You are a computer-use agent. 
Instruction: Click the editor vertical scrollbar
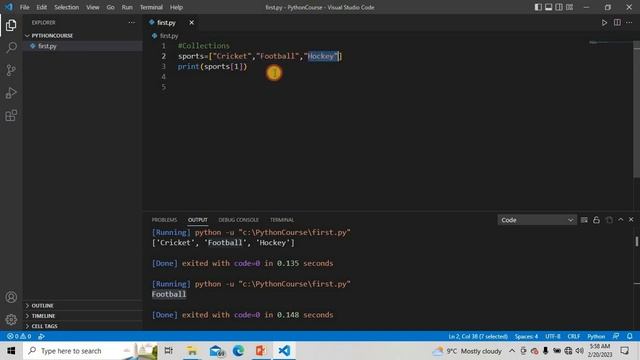click(x=636, y=109)
